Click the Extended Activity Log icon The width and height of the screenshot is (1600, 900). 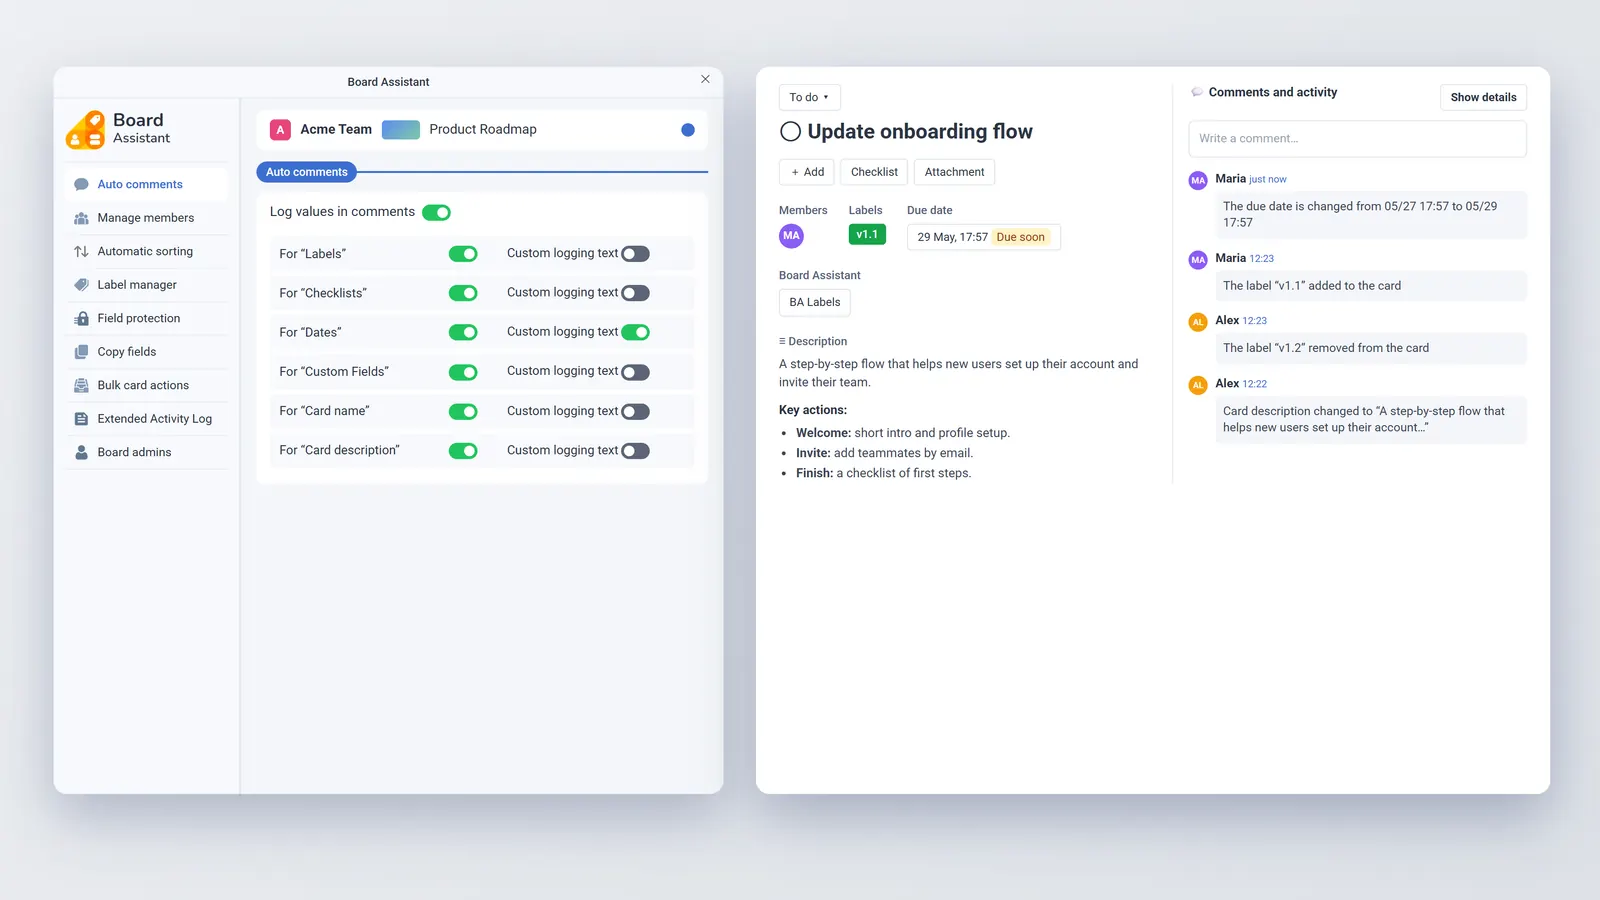pos(81,419)
